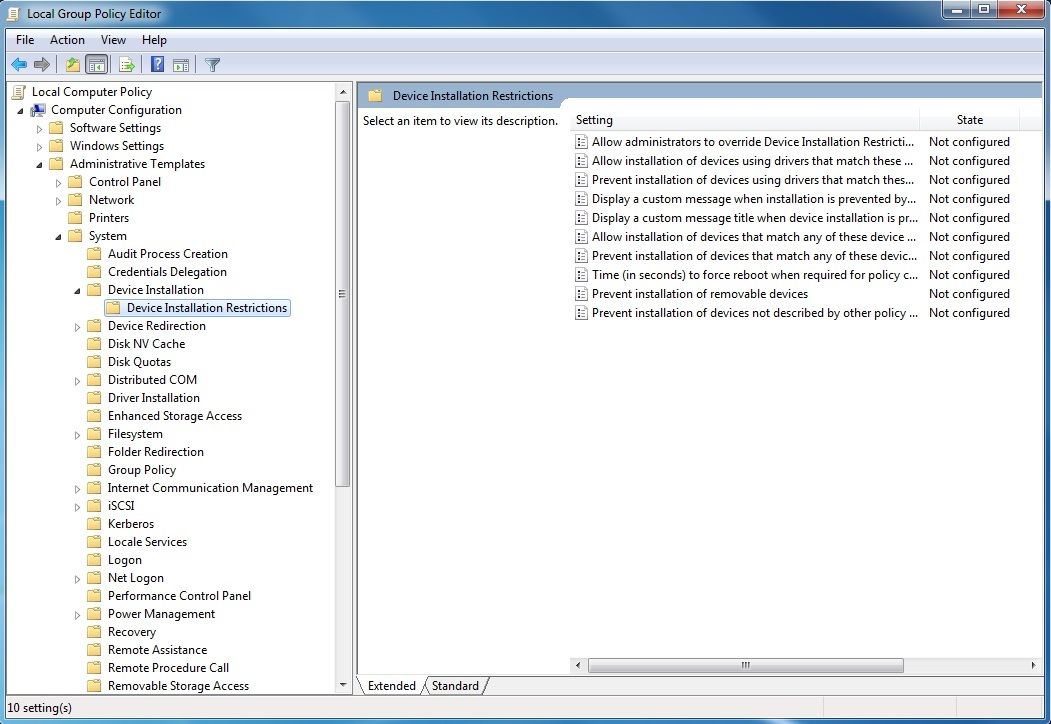Toggle Show/Hide Console Tree toolbar icon
Screen dimensions: 1051x724
pyautogui.click(x=97, y=65)
